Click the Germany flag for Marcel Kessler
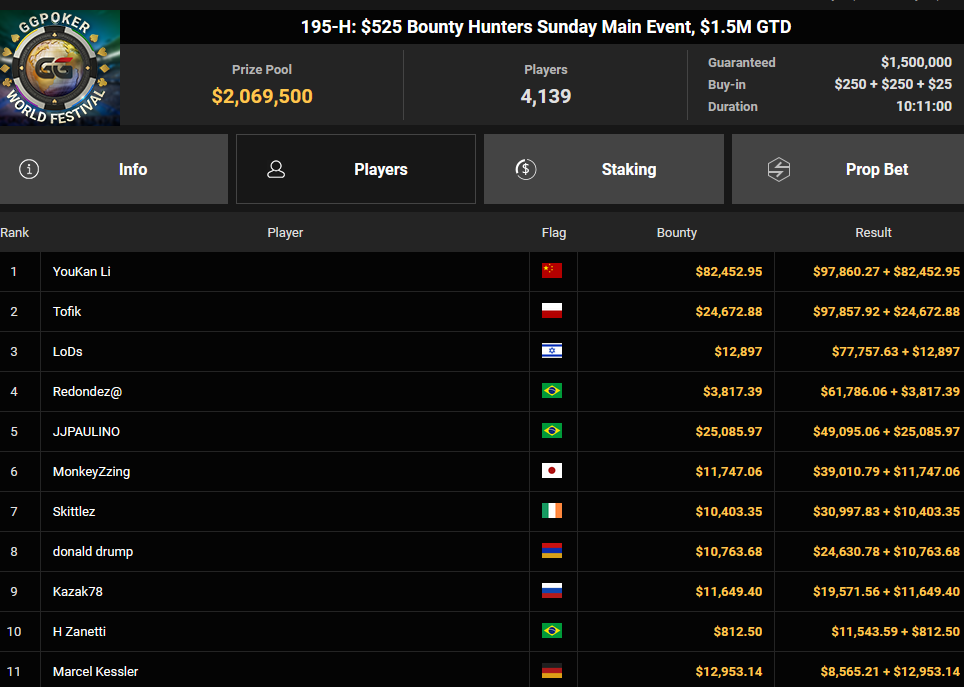The height and width of the screenshot is (687, 964). [551, 671]
